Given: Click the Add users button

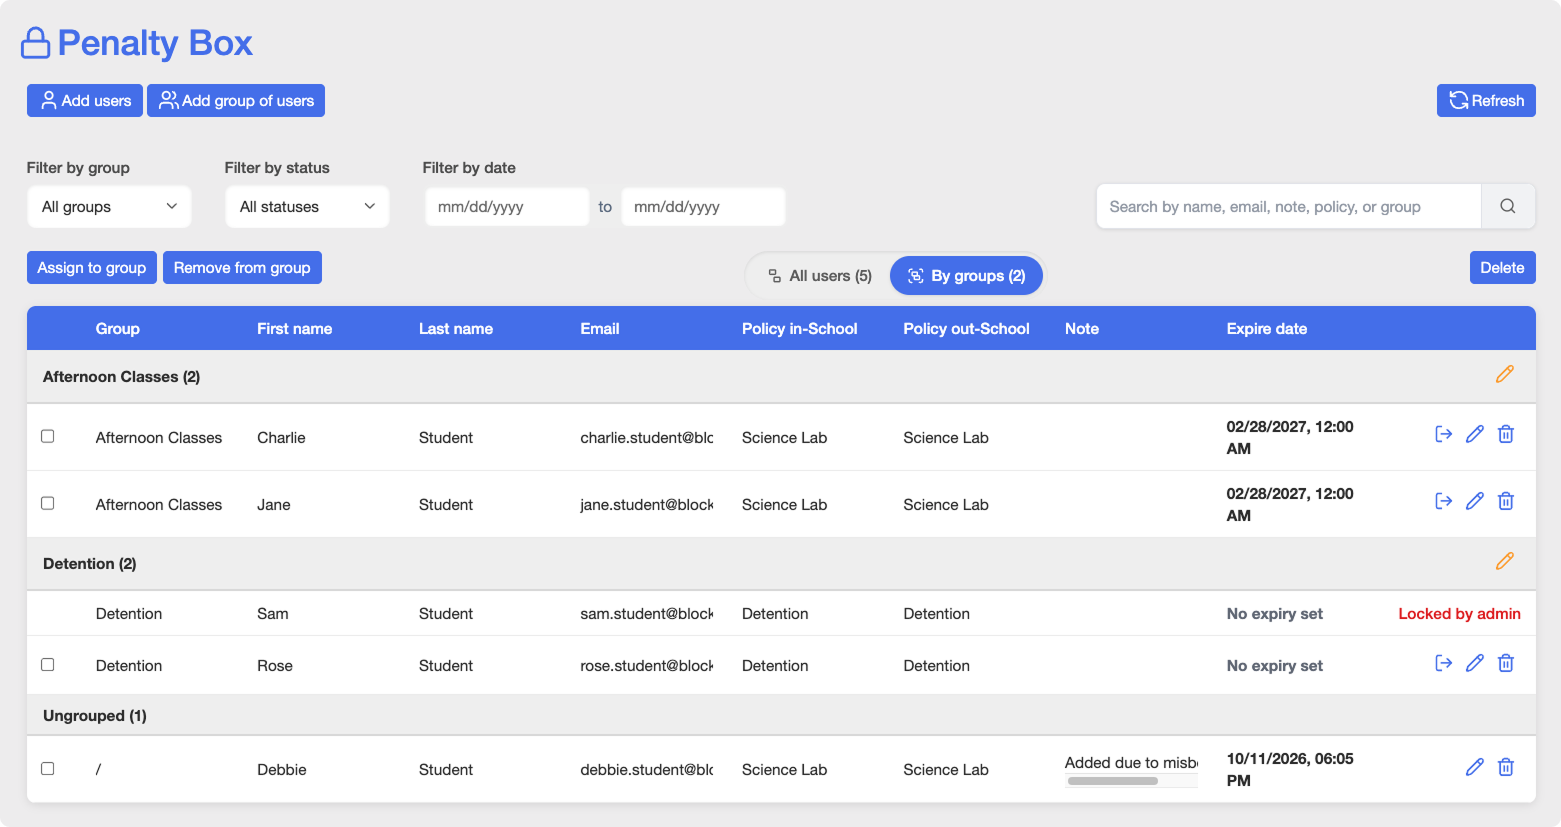Looking at the screenshot, I should (x=85, y=101).
